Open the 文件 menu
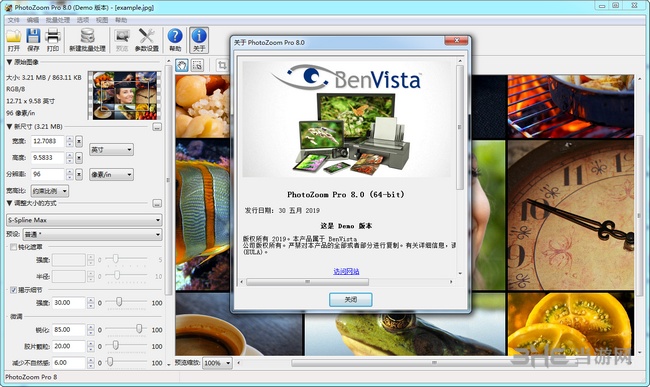 (14, 20)
